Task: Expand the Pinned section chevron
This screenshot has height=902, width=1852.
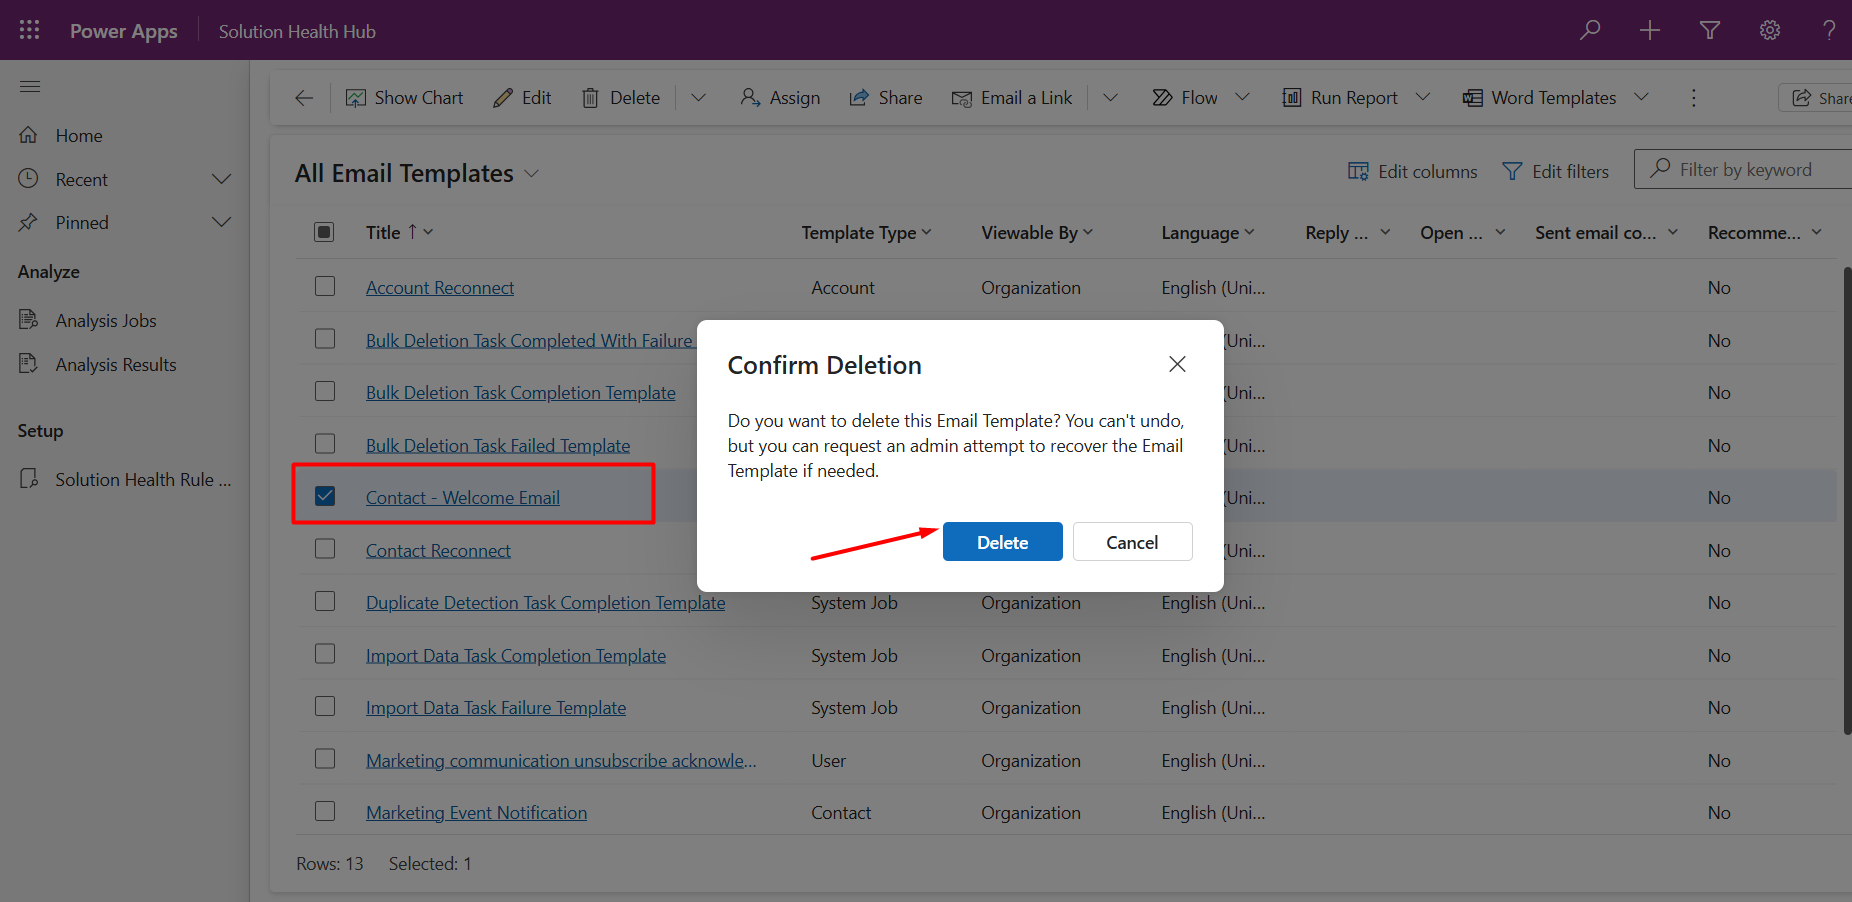Action: pos(222,223)
